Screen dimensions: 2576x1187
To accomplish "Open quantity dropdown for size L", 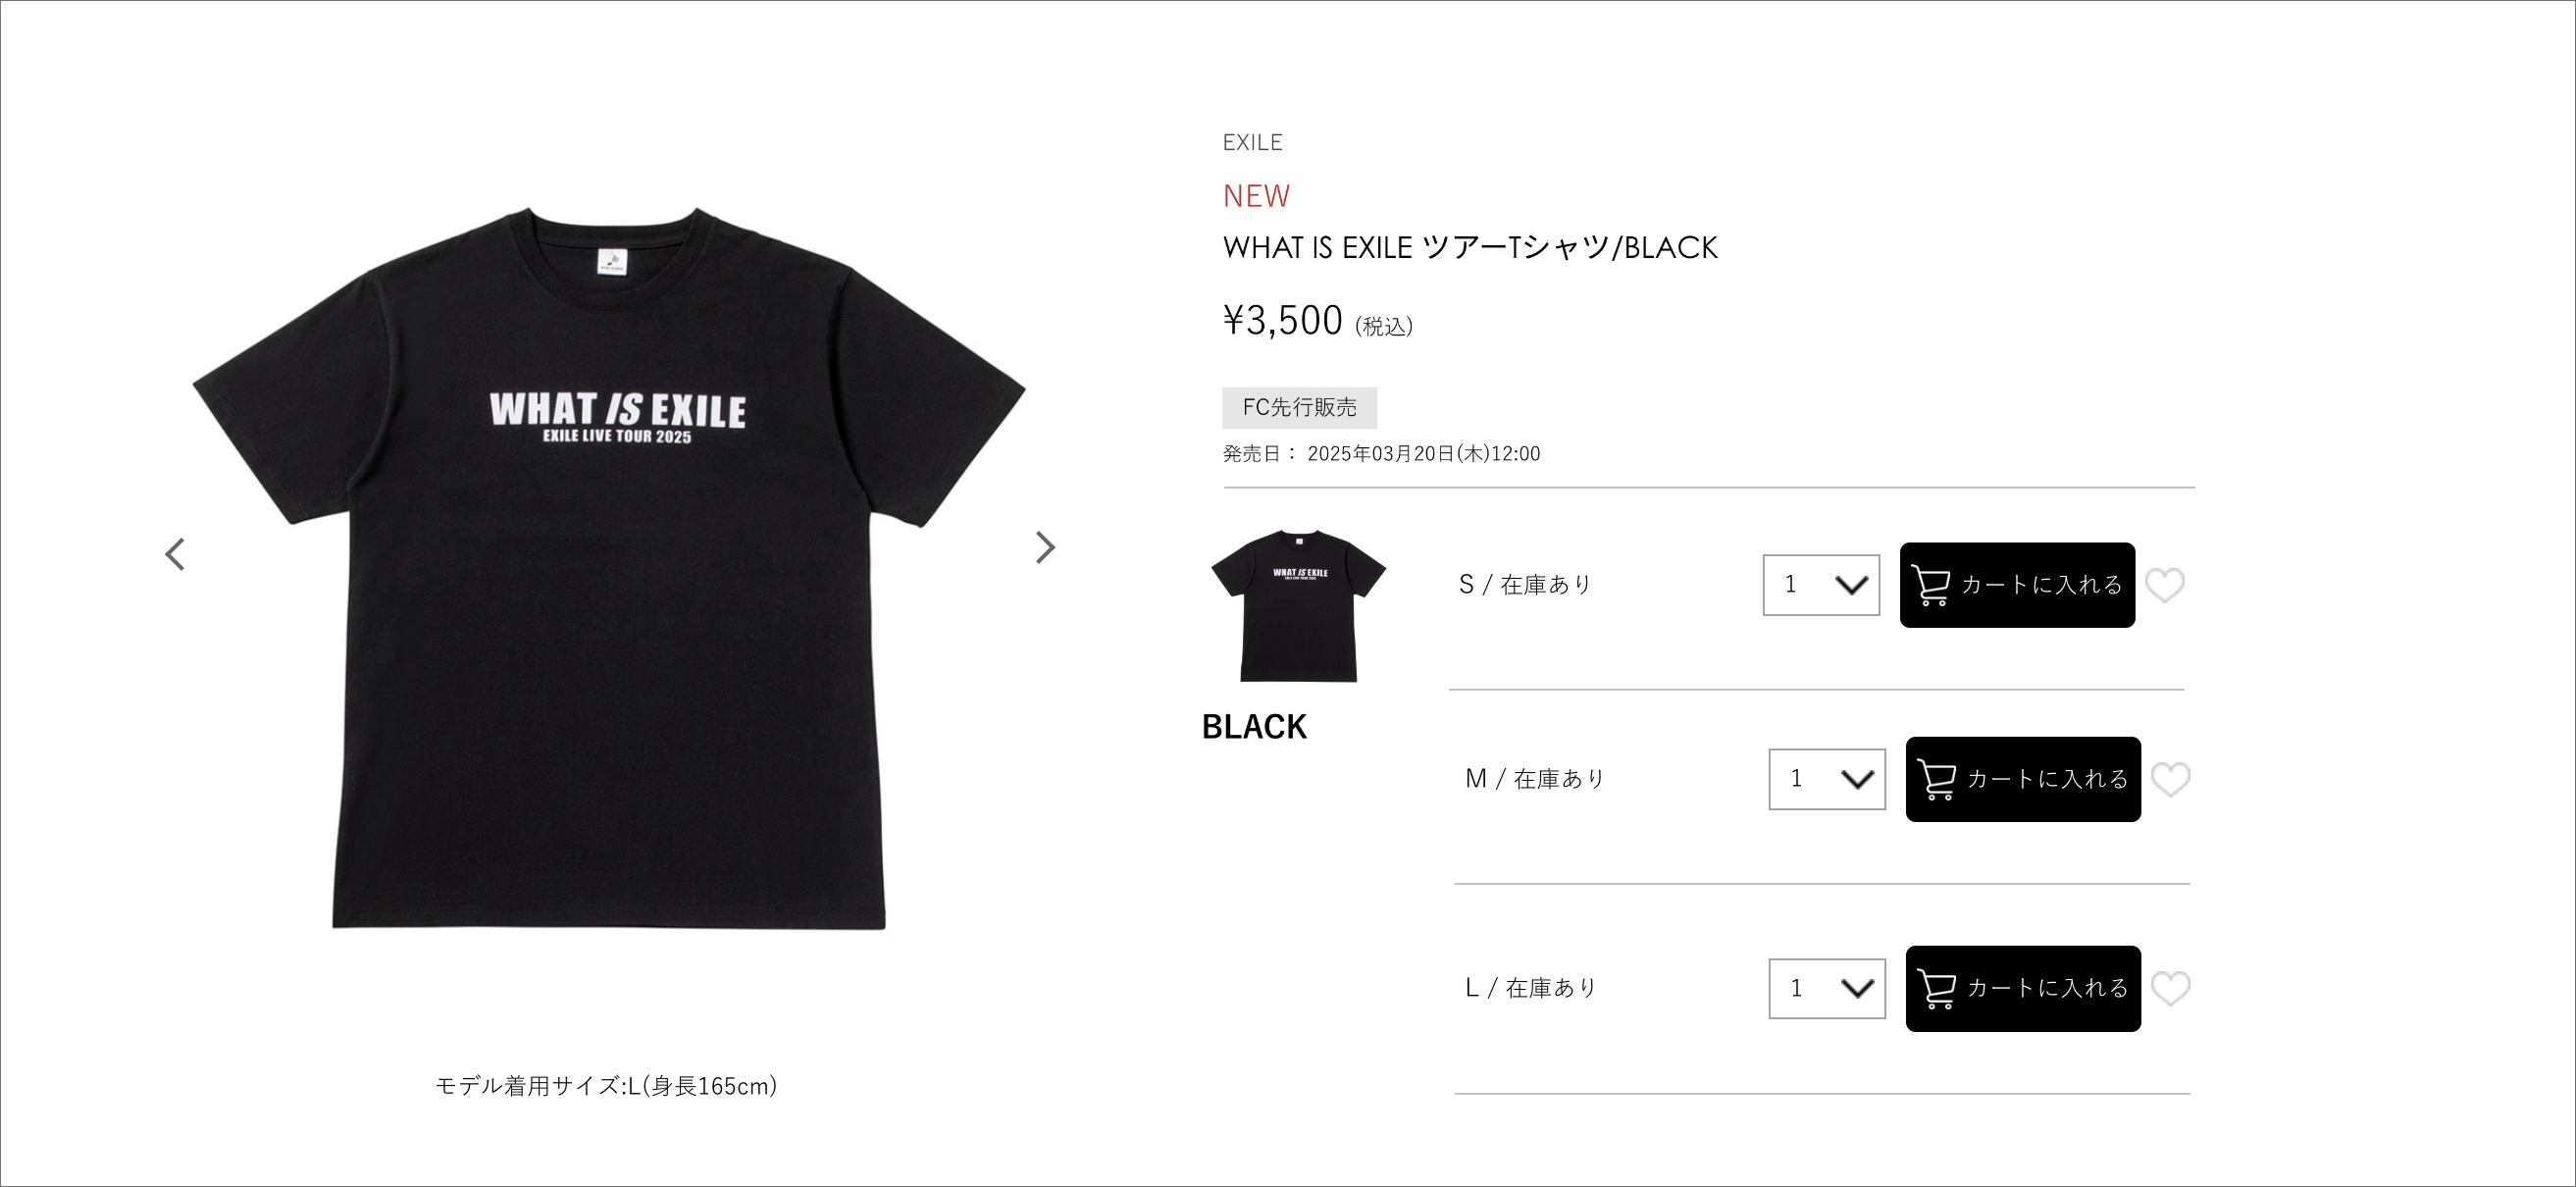I will (1827, 988).
